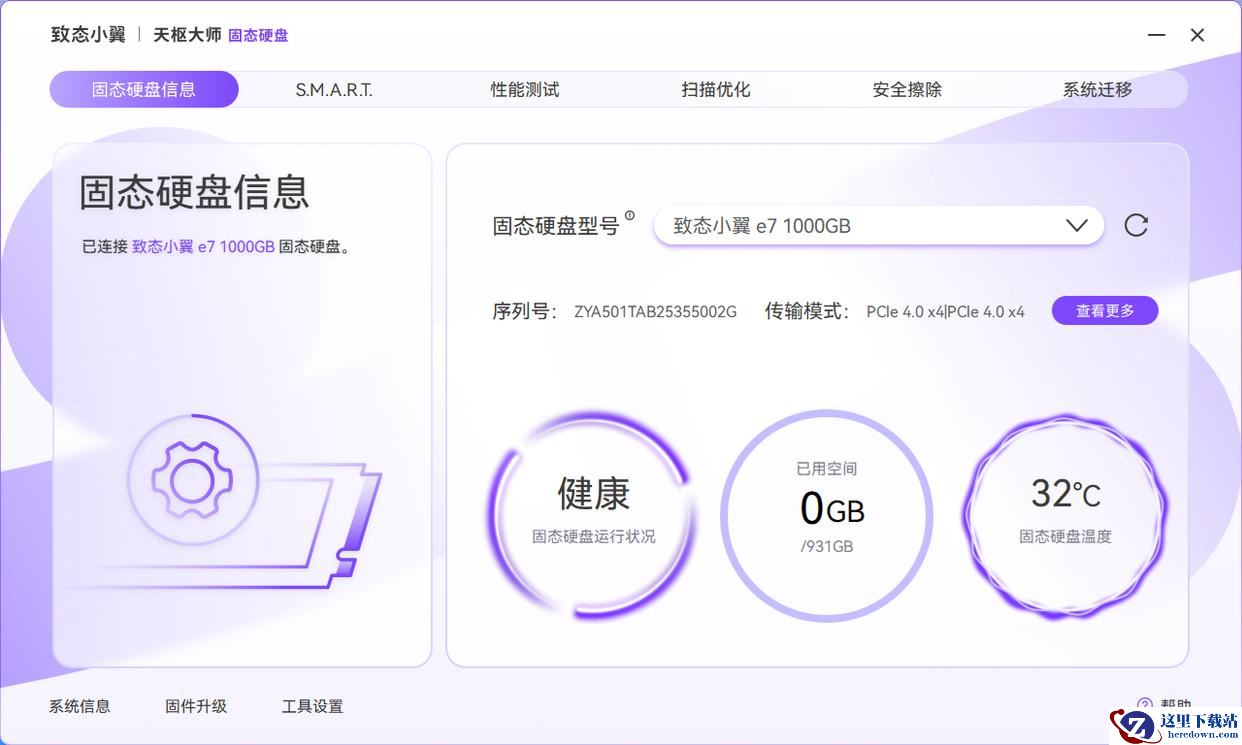Click the info icon next to 固态硬盘型号
Screen dimensions: 1242x745
click(x=629, y=215)
